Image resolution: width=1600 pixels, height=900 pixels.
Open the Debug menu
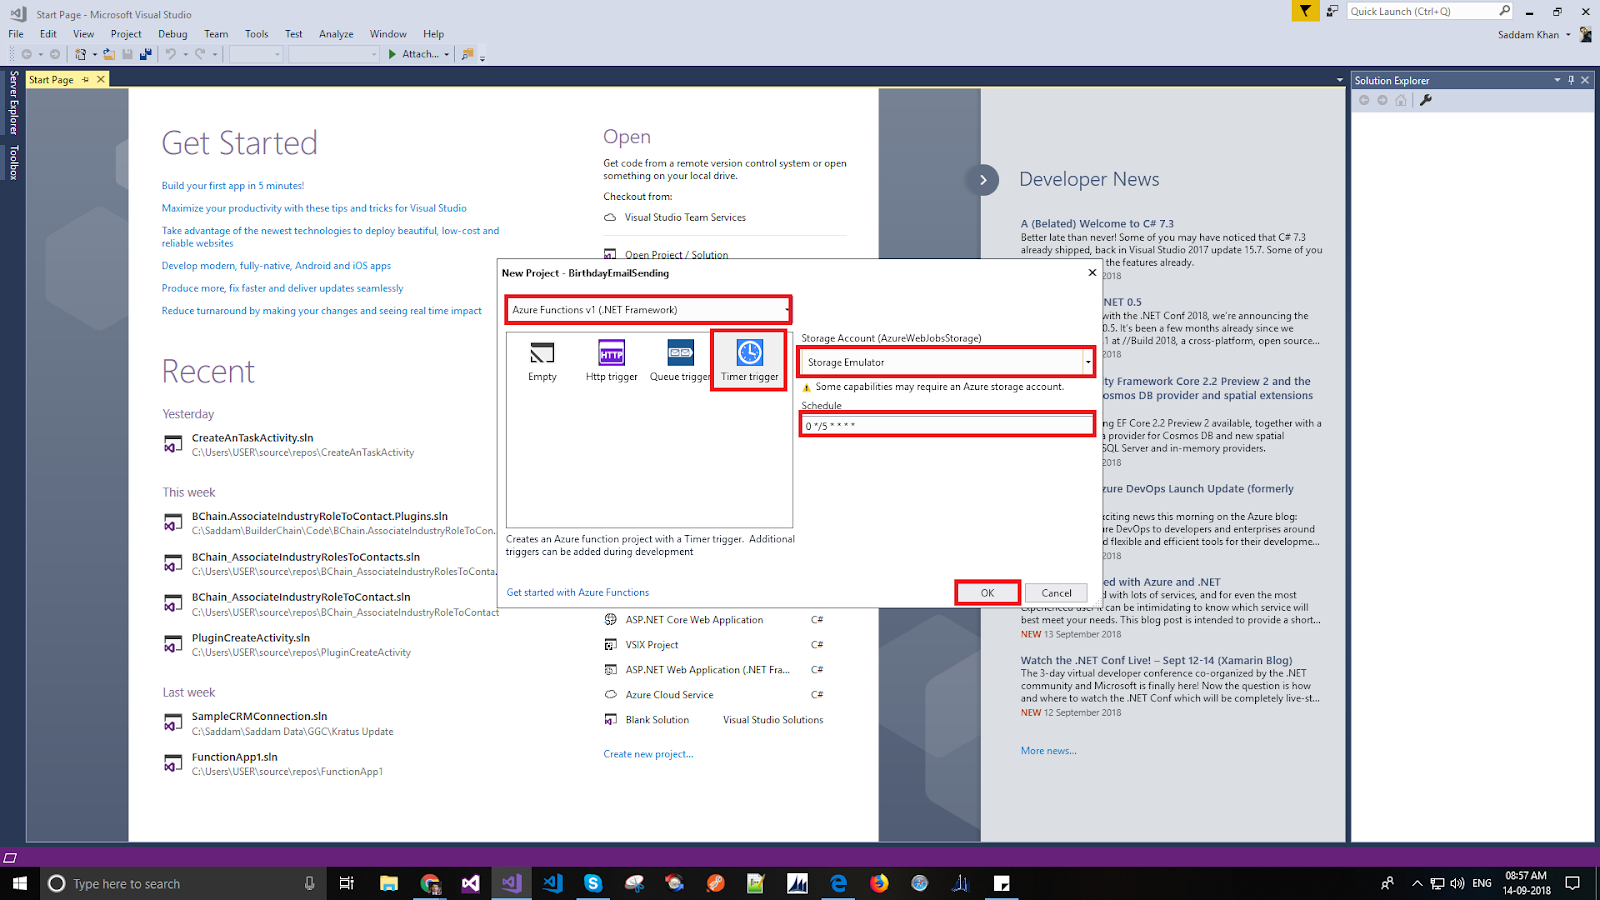tap(172, 33)
